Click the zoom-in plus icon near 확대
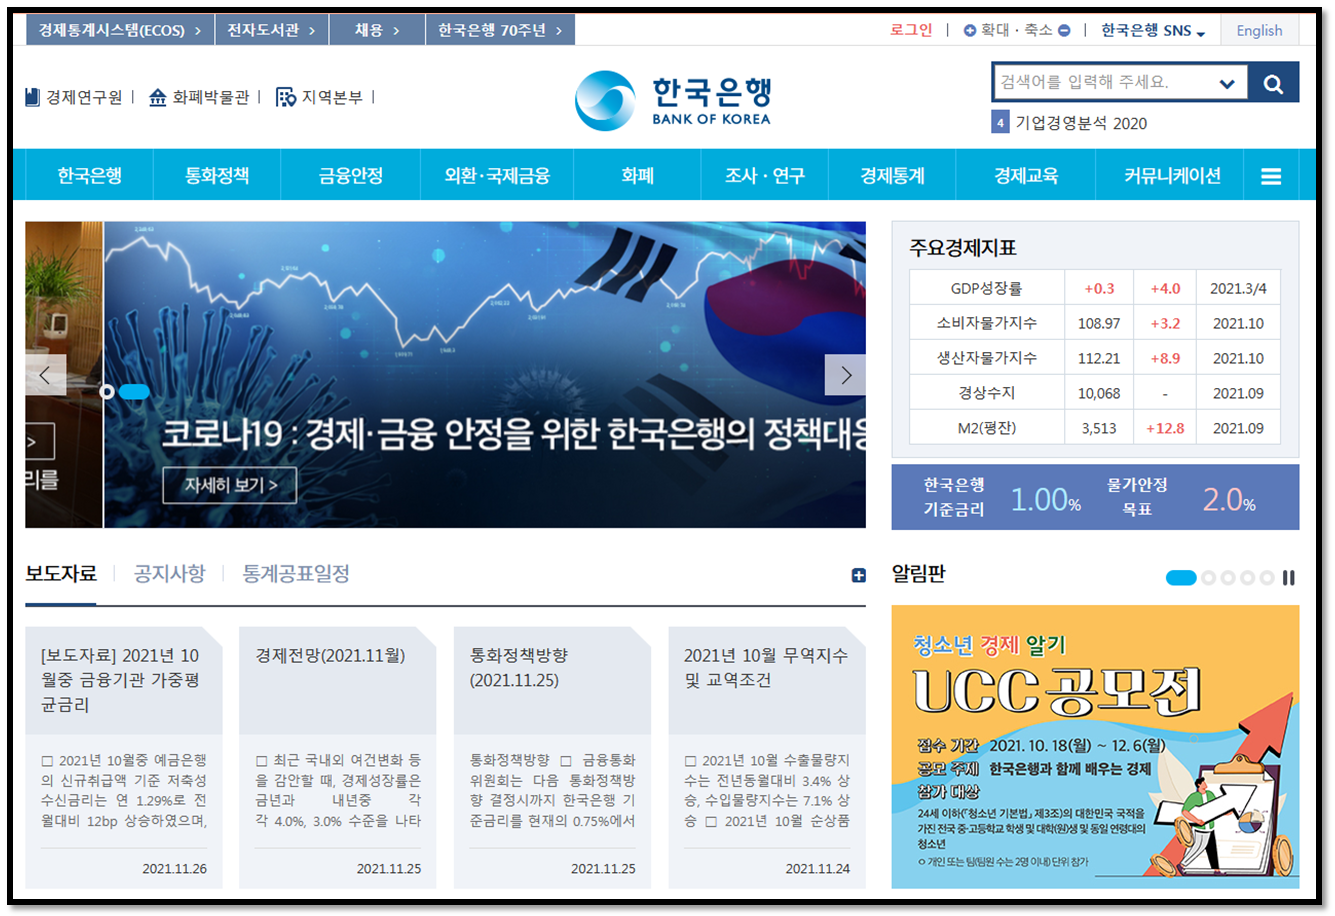 [969, 31]
